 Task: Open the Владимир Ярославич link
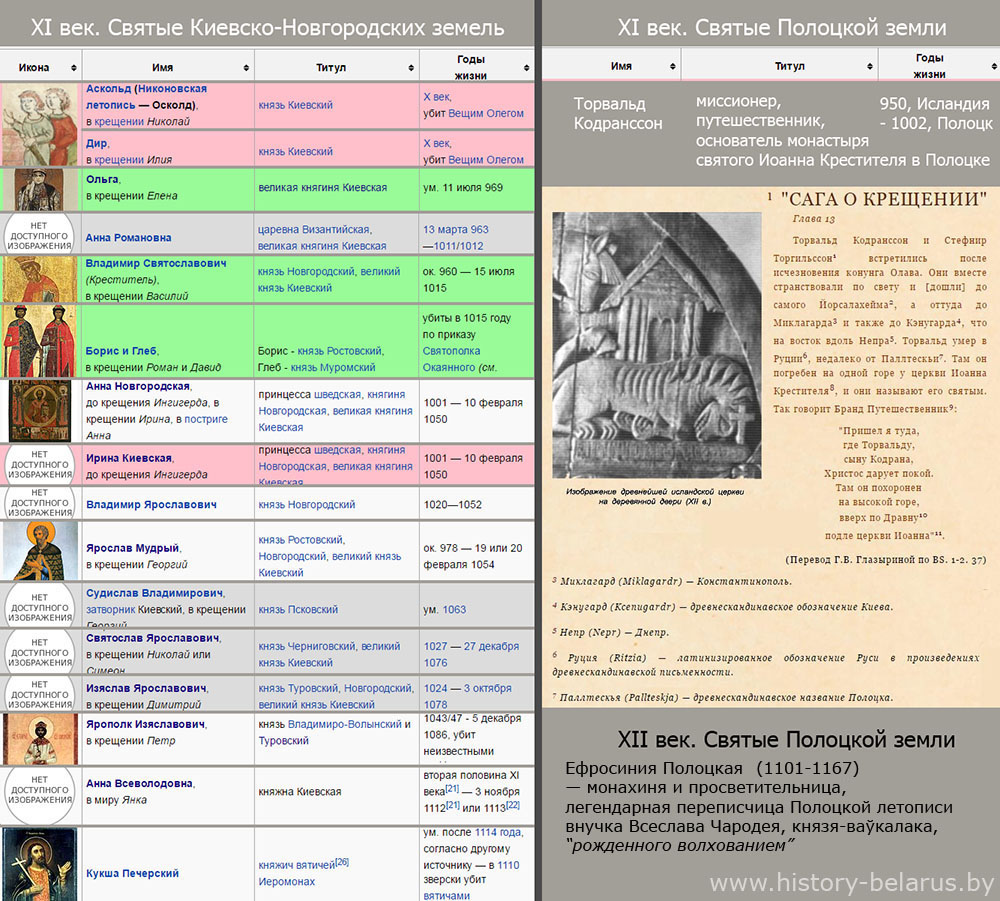pos(151,505)
